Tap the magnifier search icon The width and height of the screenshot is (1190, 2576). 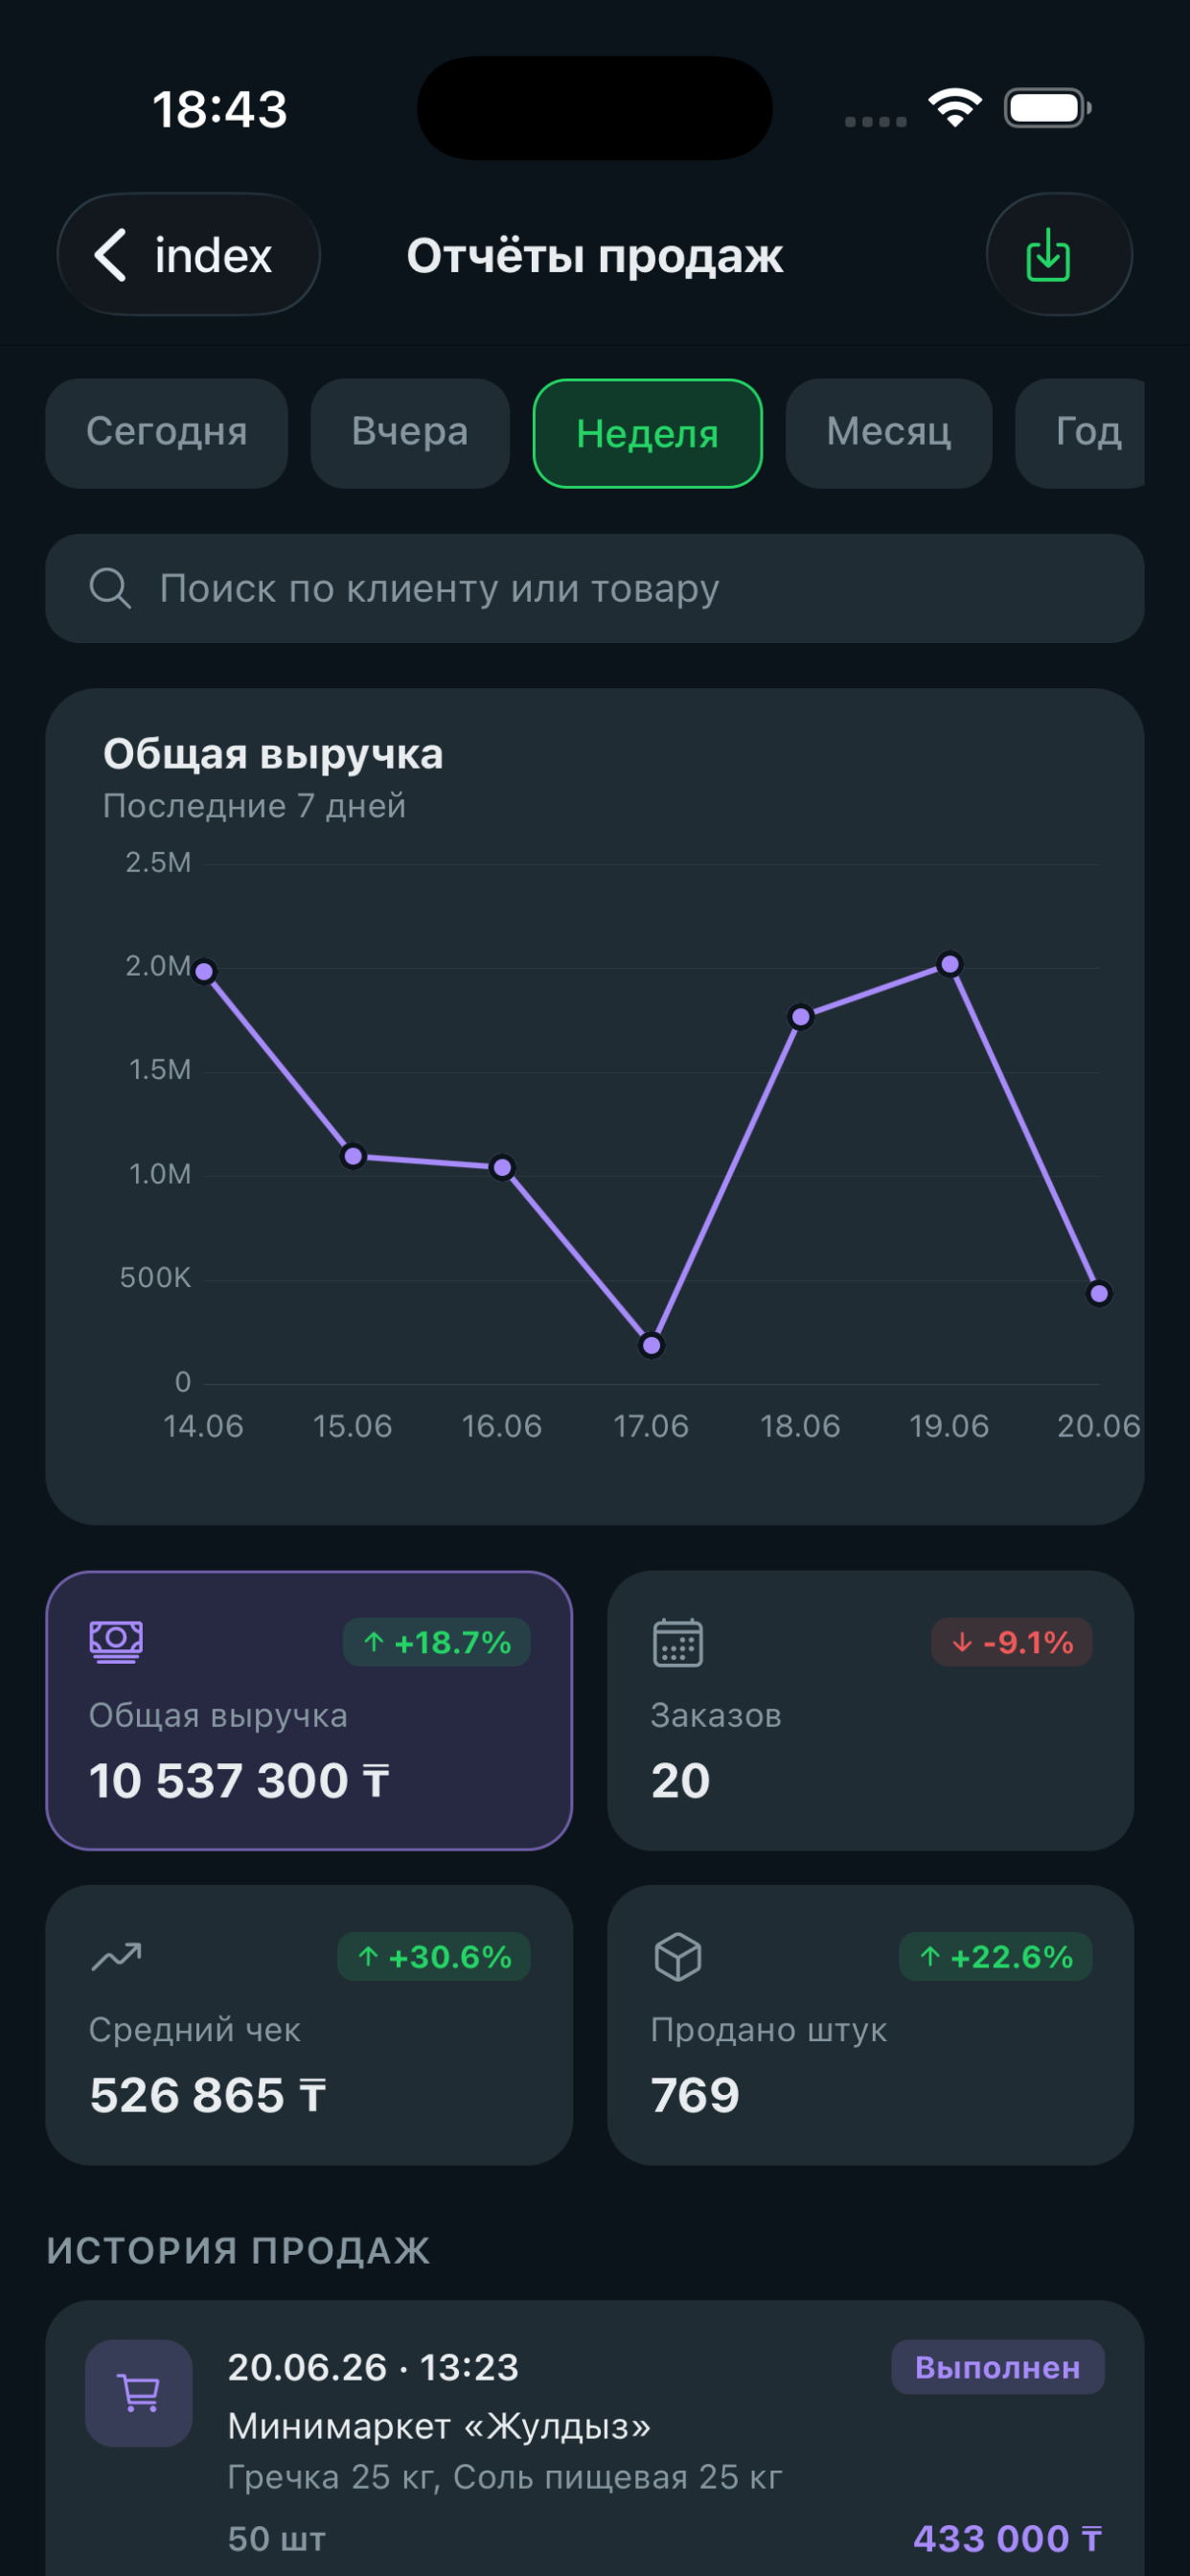coord(109,588)
